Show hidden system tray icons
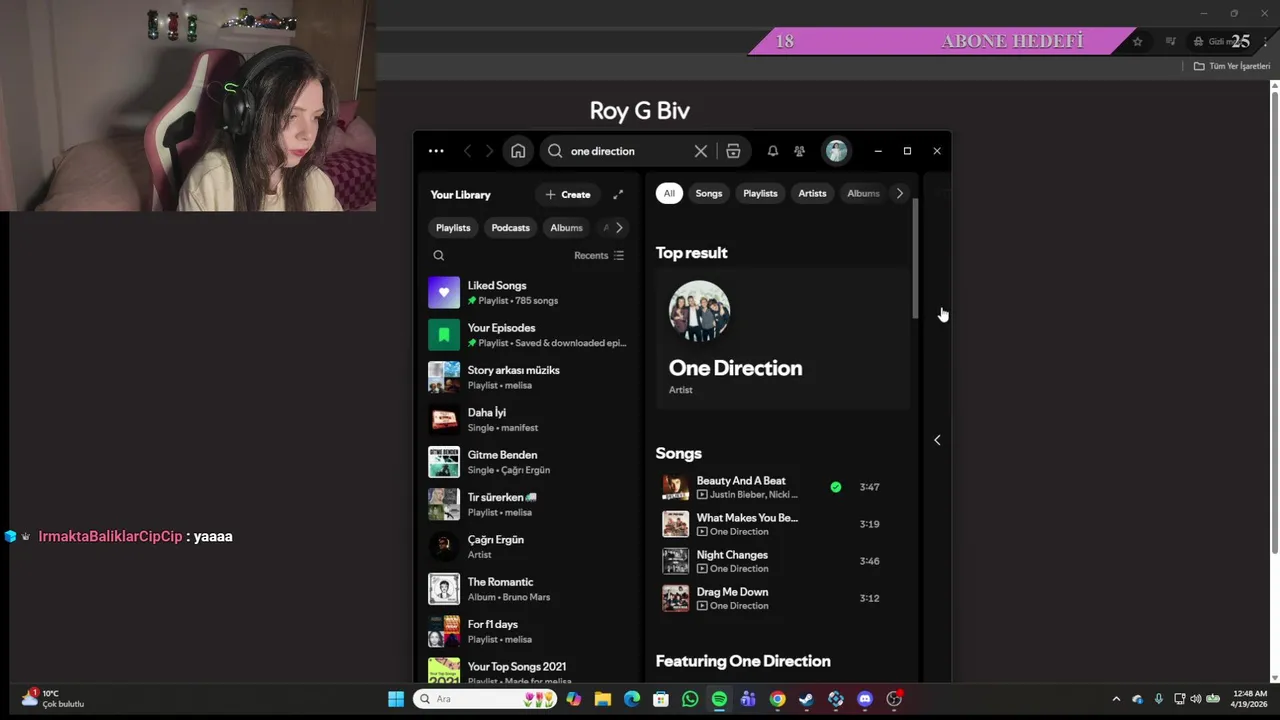This screenshot has height=720, width=1280. coord(1116,699)
